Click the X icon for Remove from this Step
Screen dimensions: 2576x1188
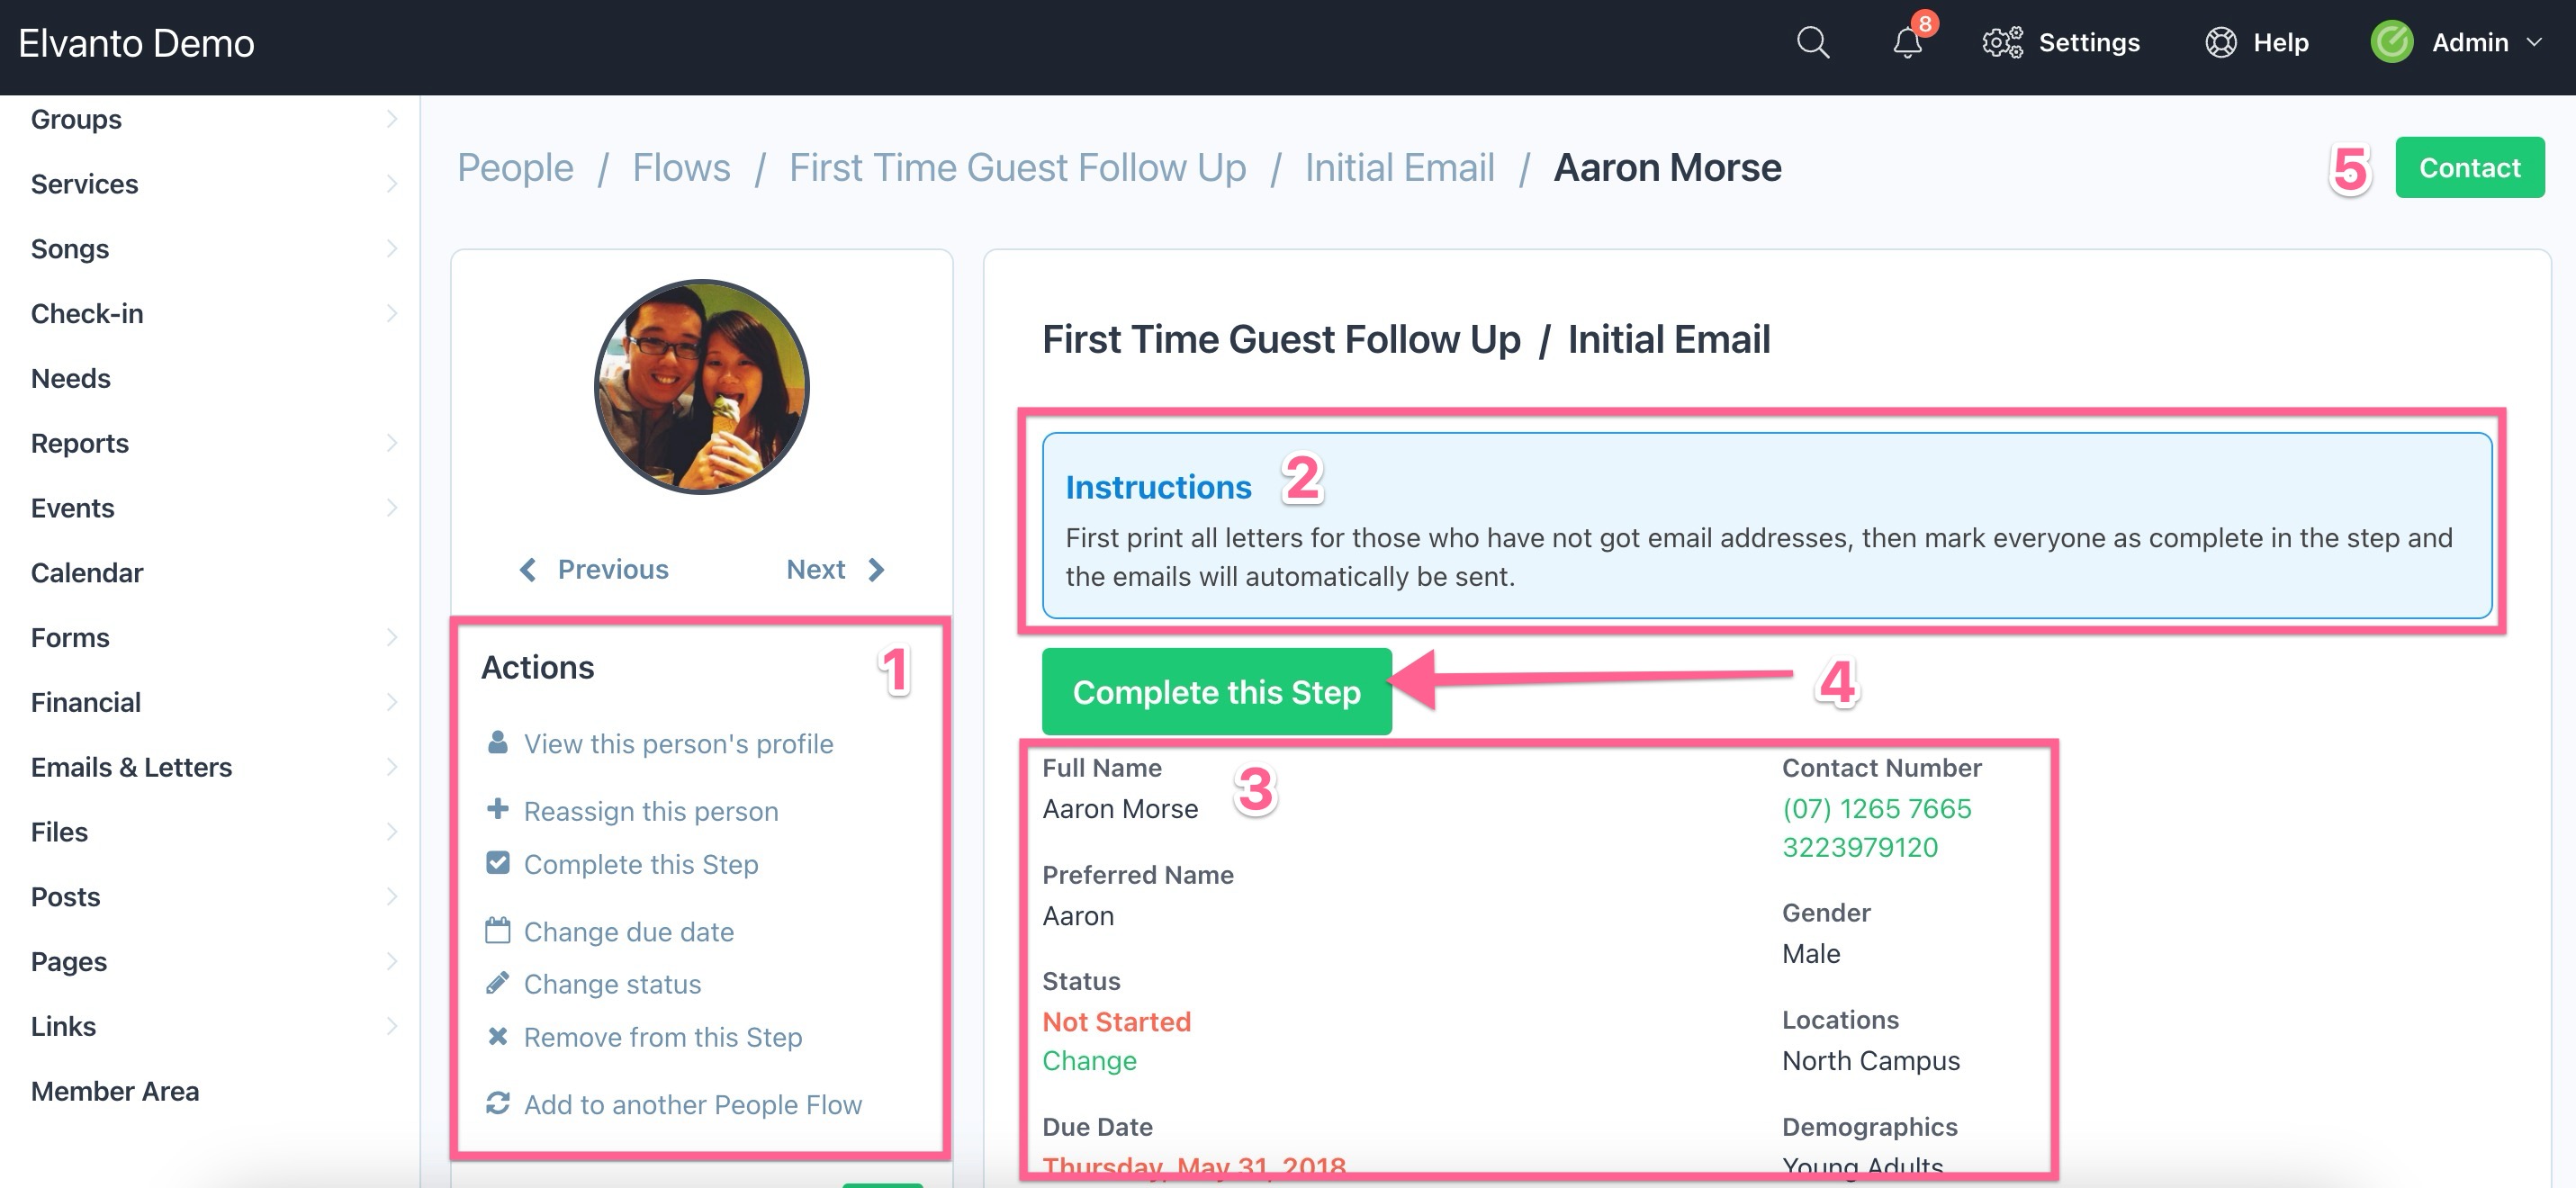(497, 1036)
